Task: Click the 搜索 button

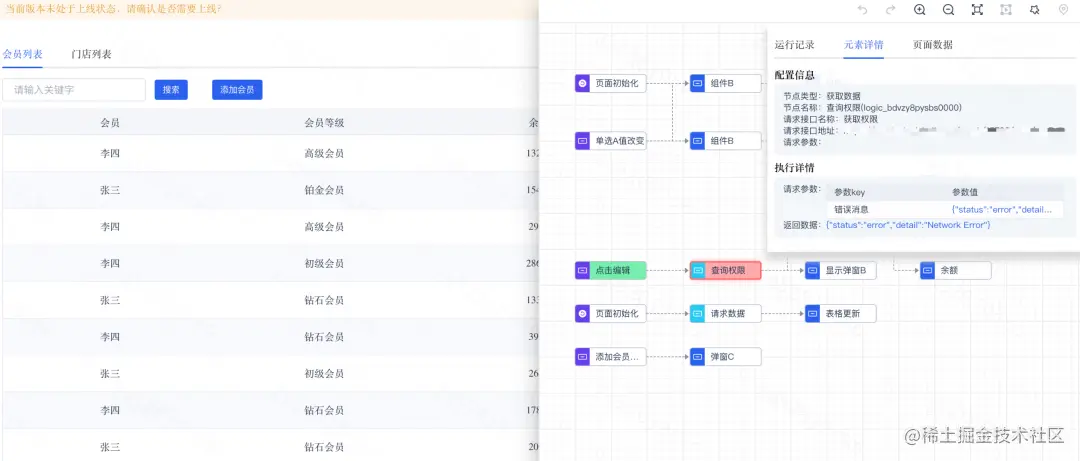Action: click(x=172, y=90)
